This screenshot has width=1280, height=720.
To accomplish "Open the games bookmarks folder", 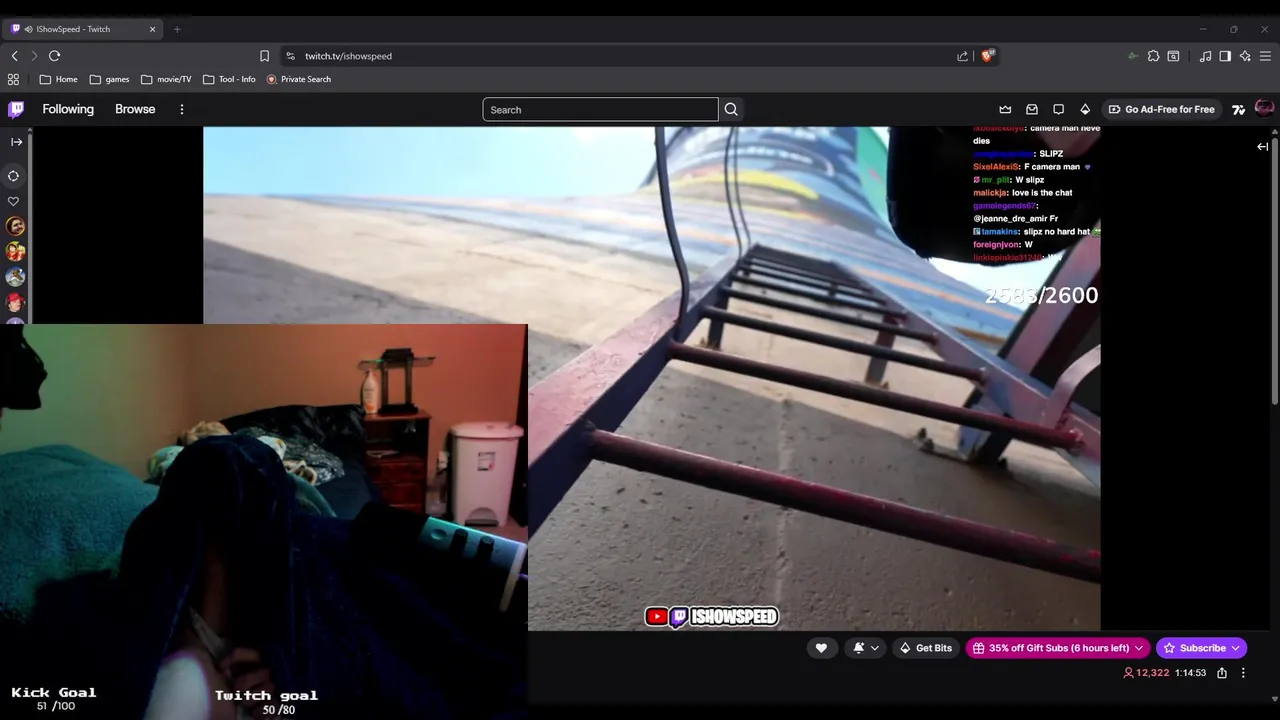I will (x=109, y=79).
